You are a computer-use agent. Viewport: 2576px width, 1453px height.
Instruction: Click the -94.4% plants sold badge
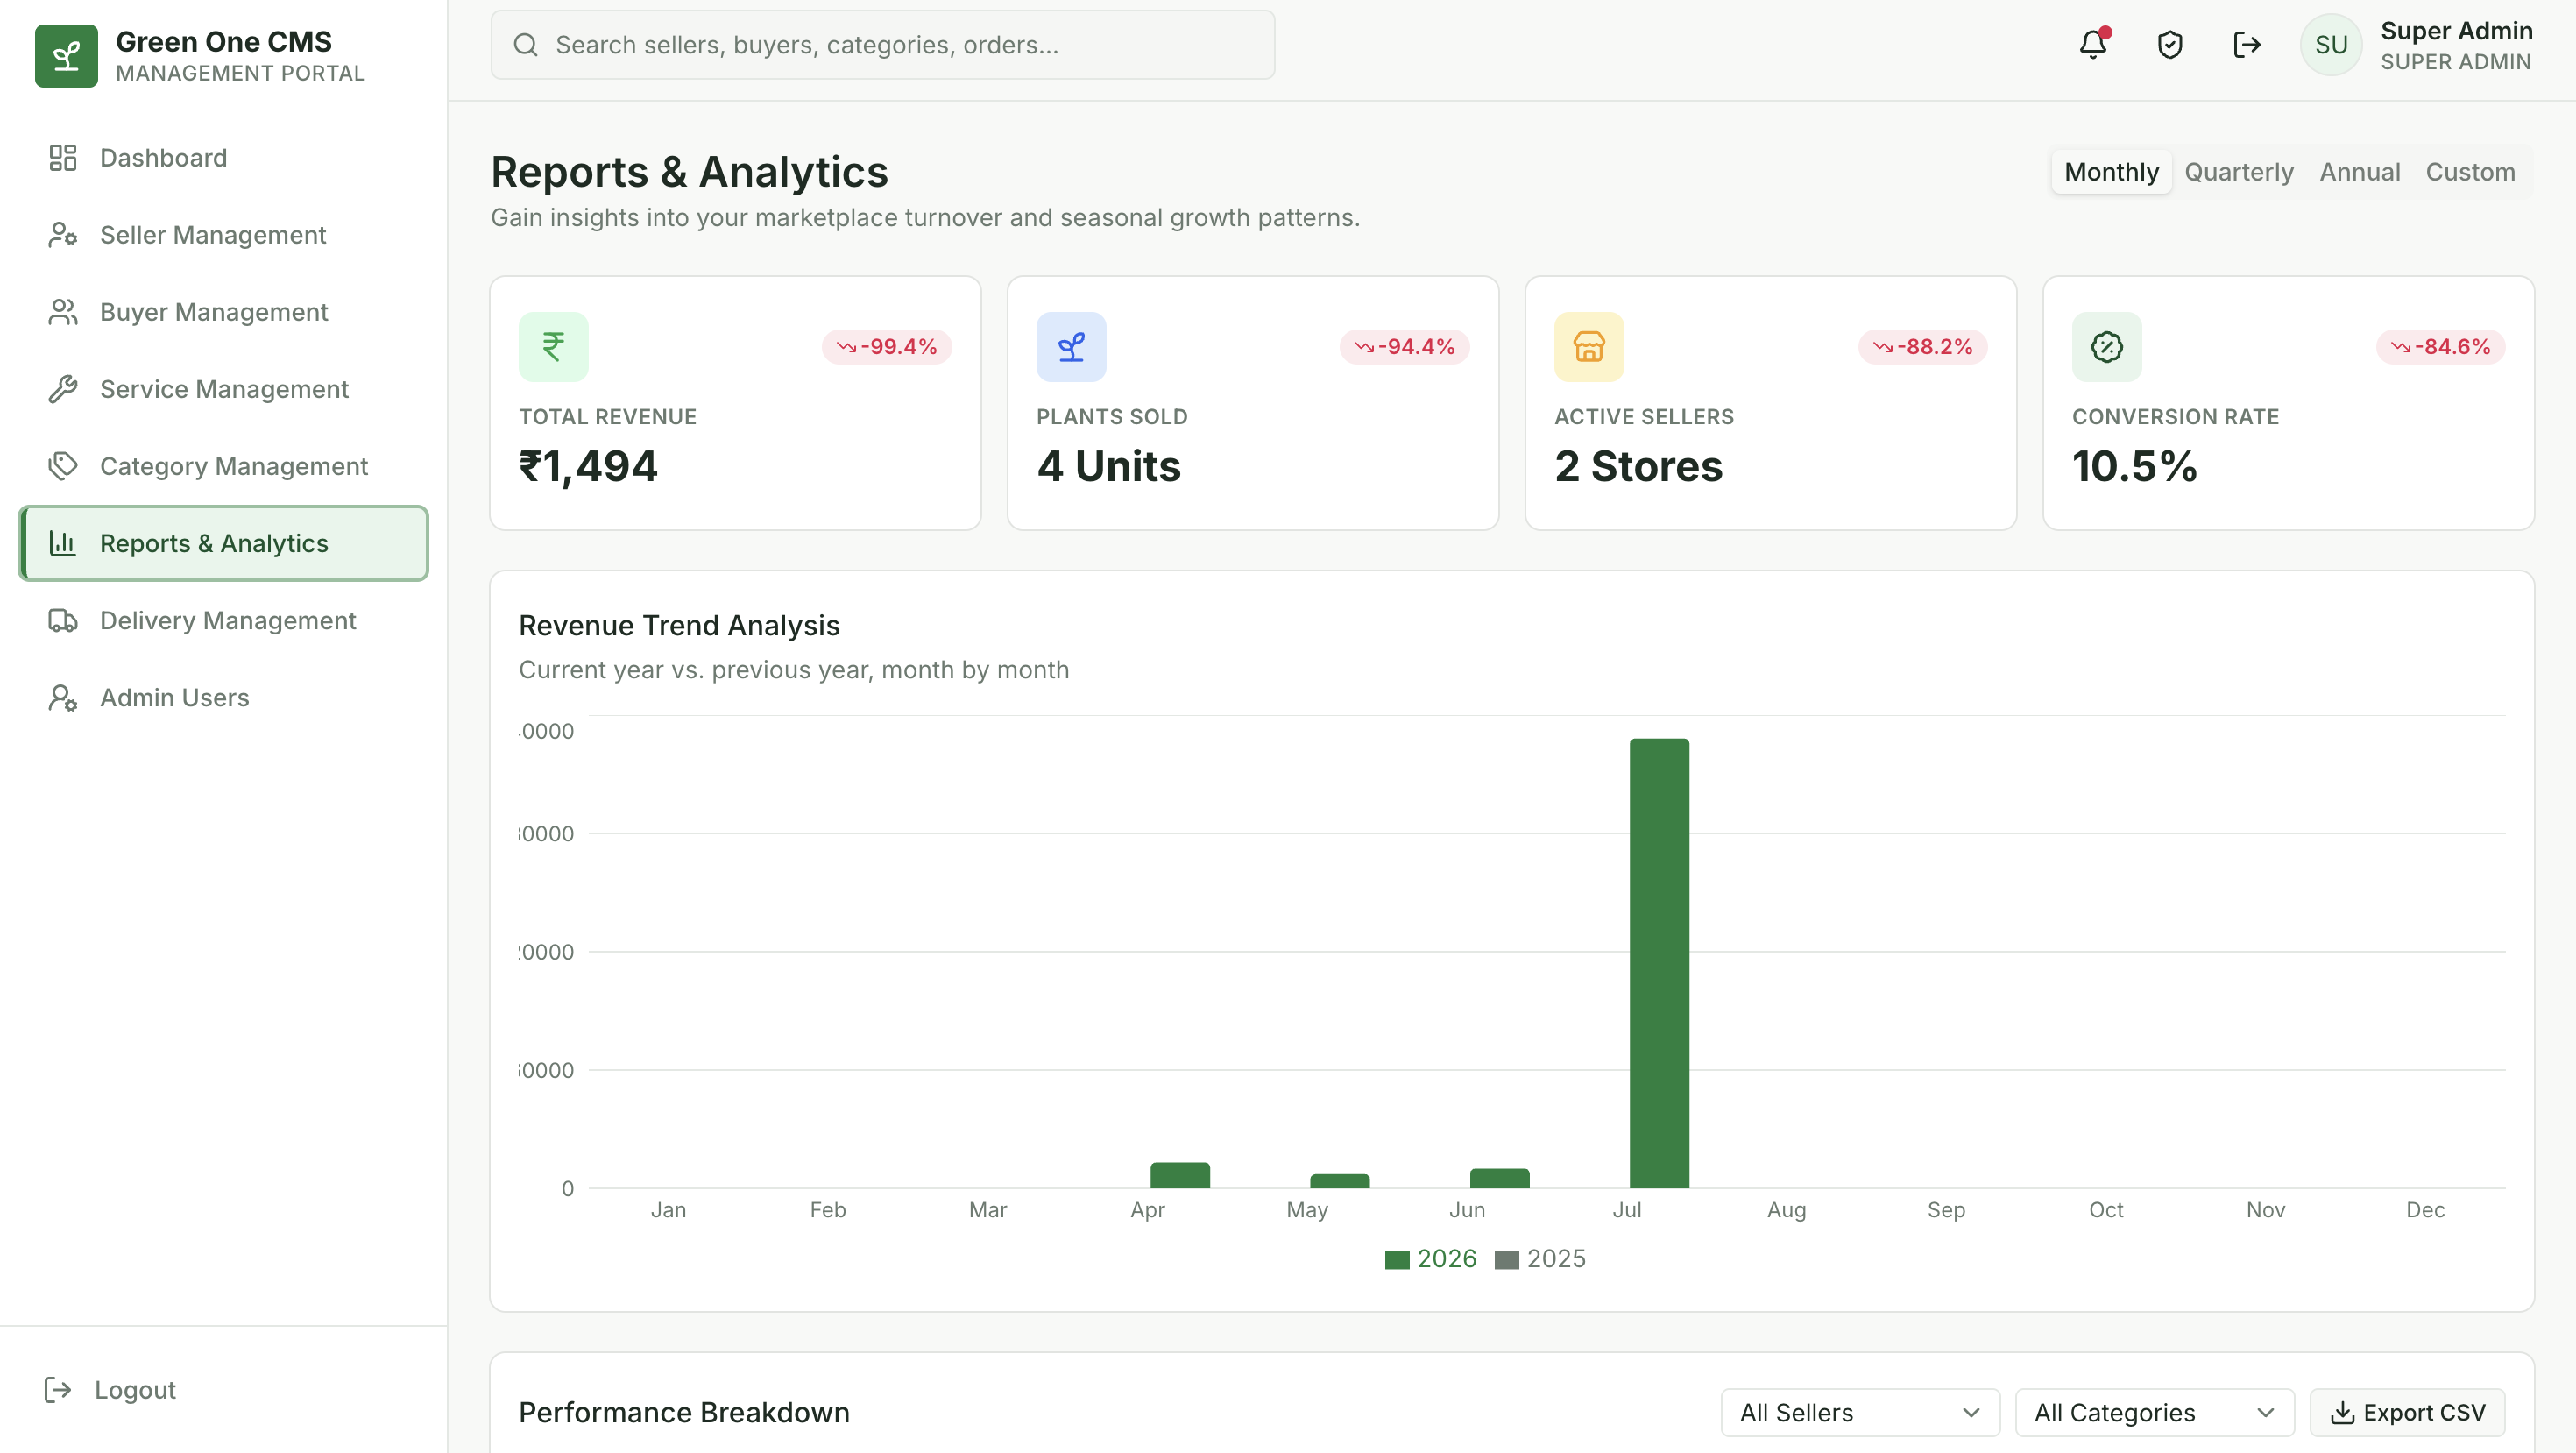[x=1405, y=347]
